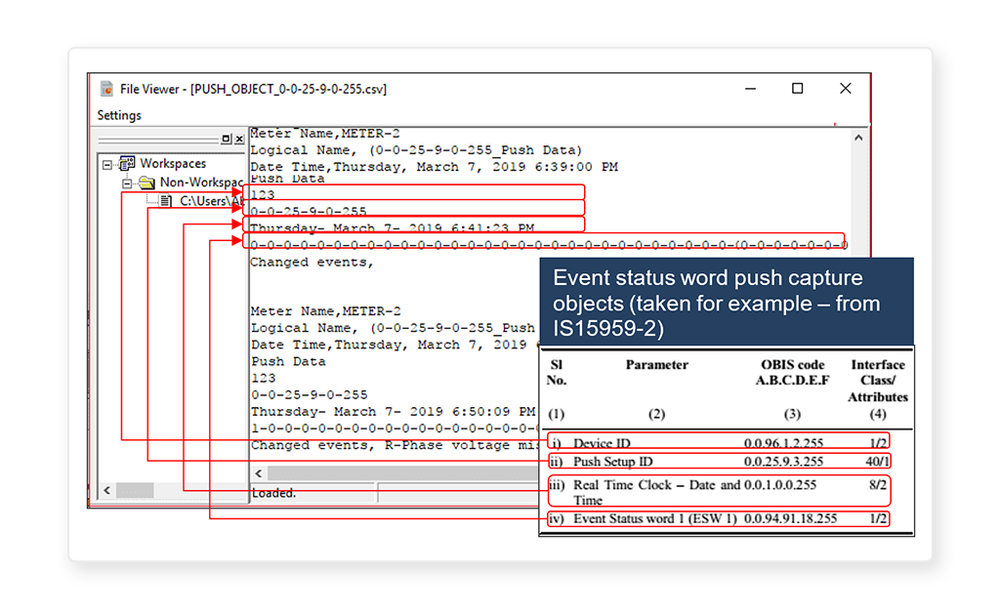Select the C:\Users file entry in tree
1000x613 pixels.
click(x=210, y=202)
